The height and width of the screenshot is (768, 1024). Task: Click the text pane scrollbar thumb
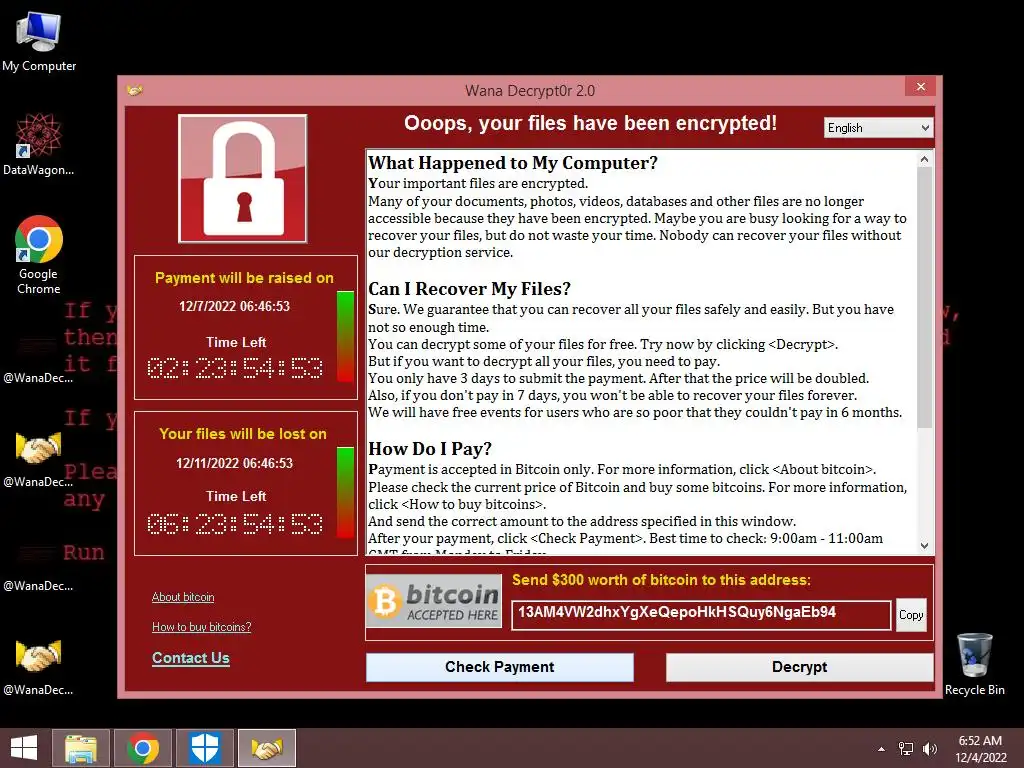[x=924, y=298]
